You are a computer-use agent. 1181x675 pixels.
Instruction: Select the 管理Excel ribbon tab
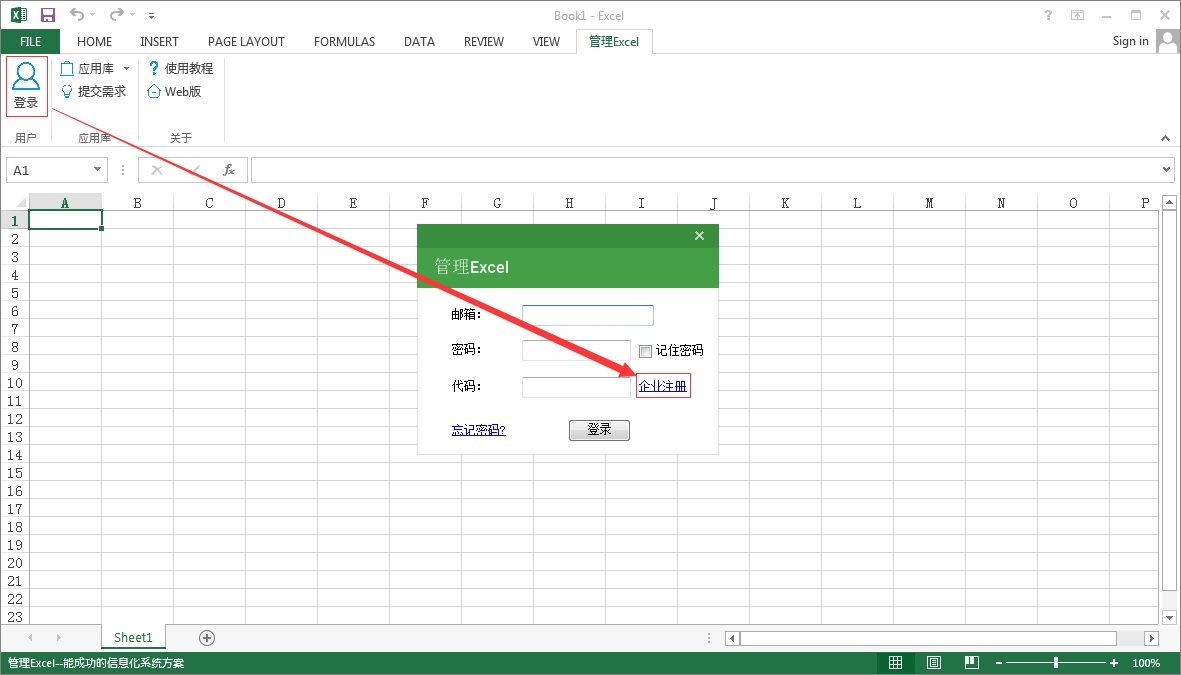(x=614, y=41)
